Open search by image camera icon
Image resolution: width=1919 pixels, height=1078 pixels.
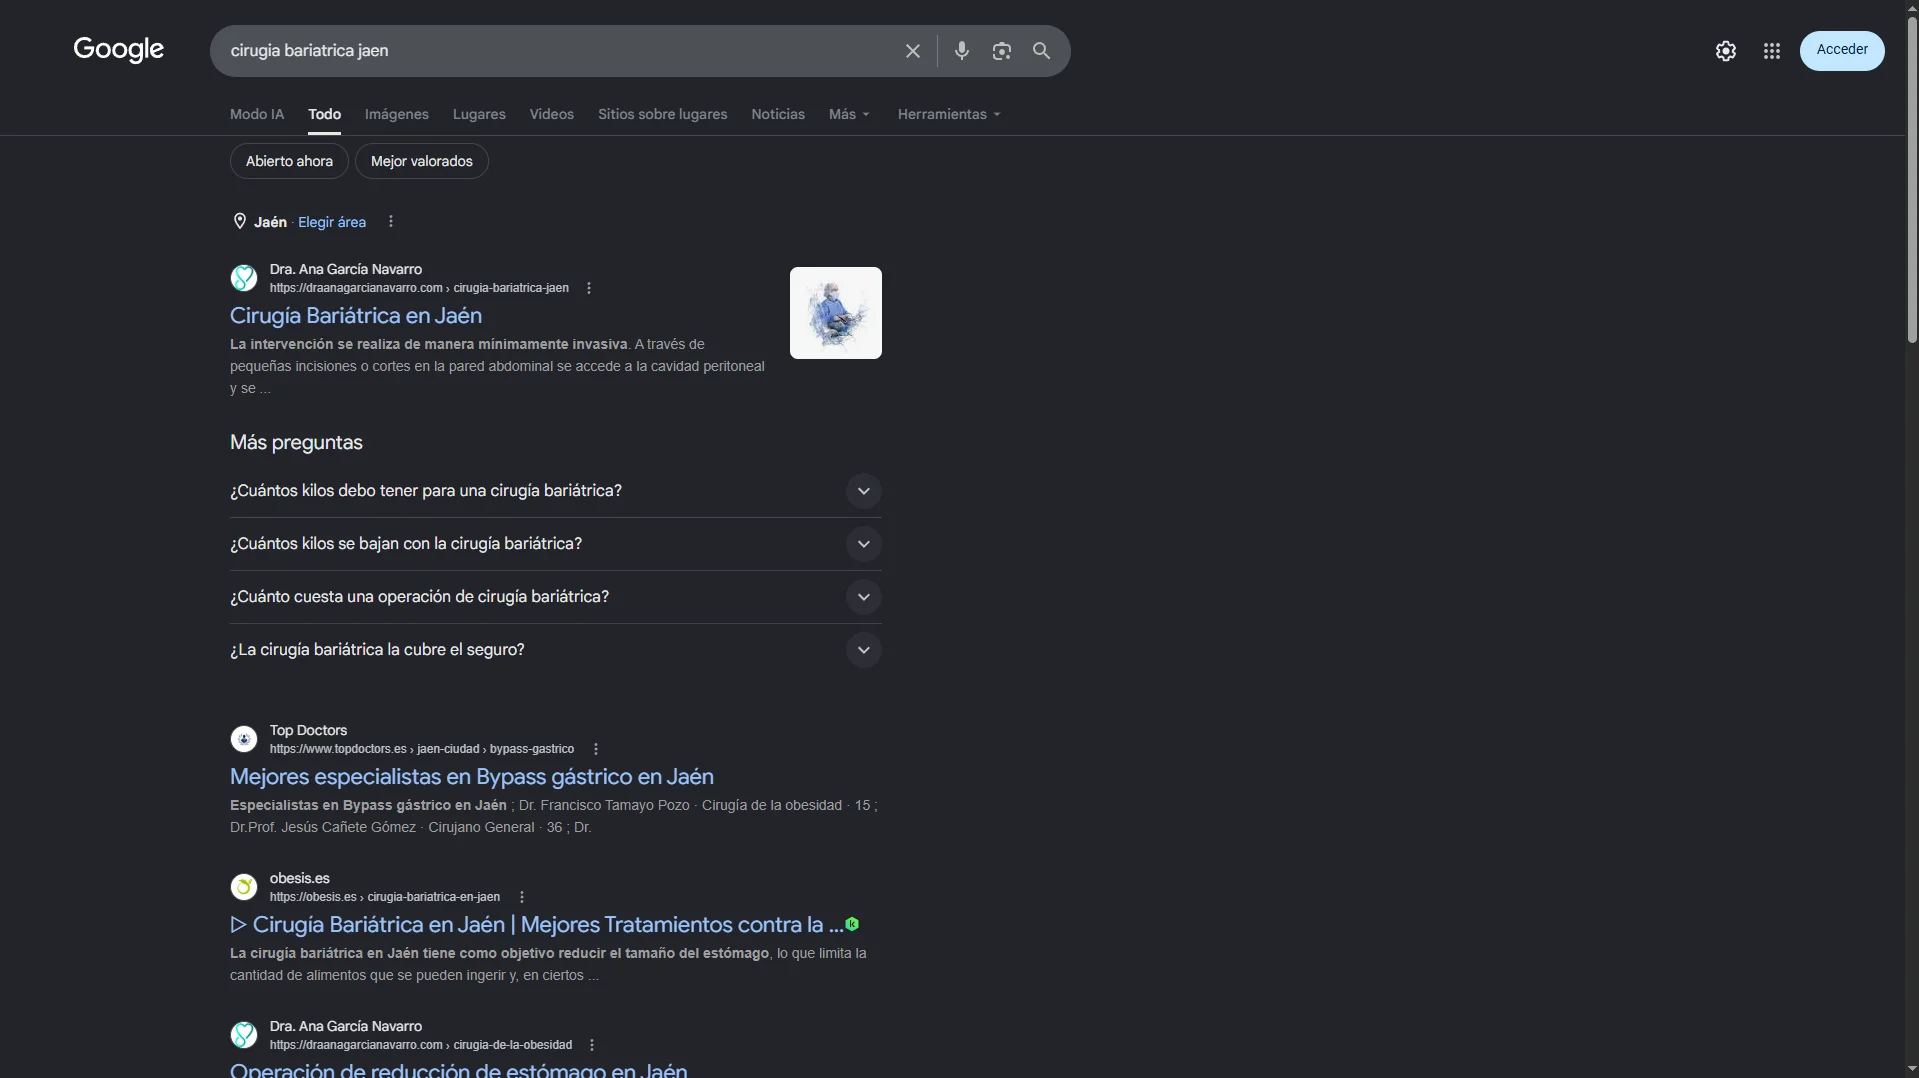point(1002,51)
